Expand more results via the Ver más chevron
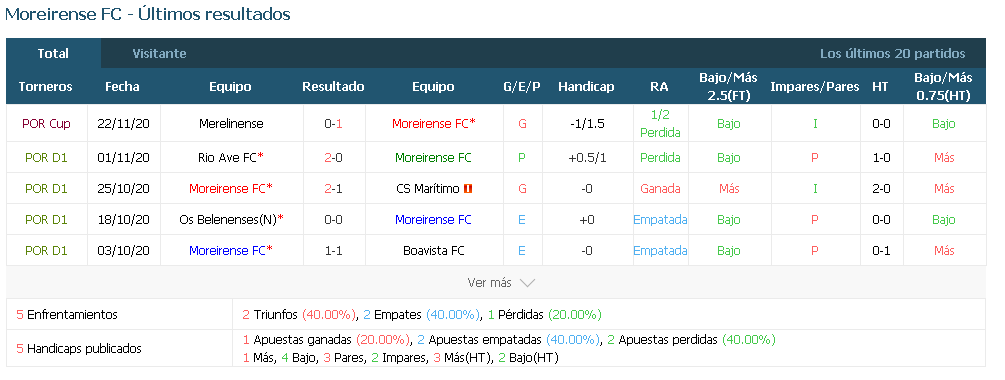Screen dimensions: 1005x380 [527, 283]
